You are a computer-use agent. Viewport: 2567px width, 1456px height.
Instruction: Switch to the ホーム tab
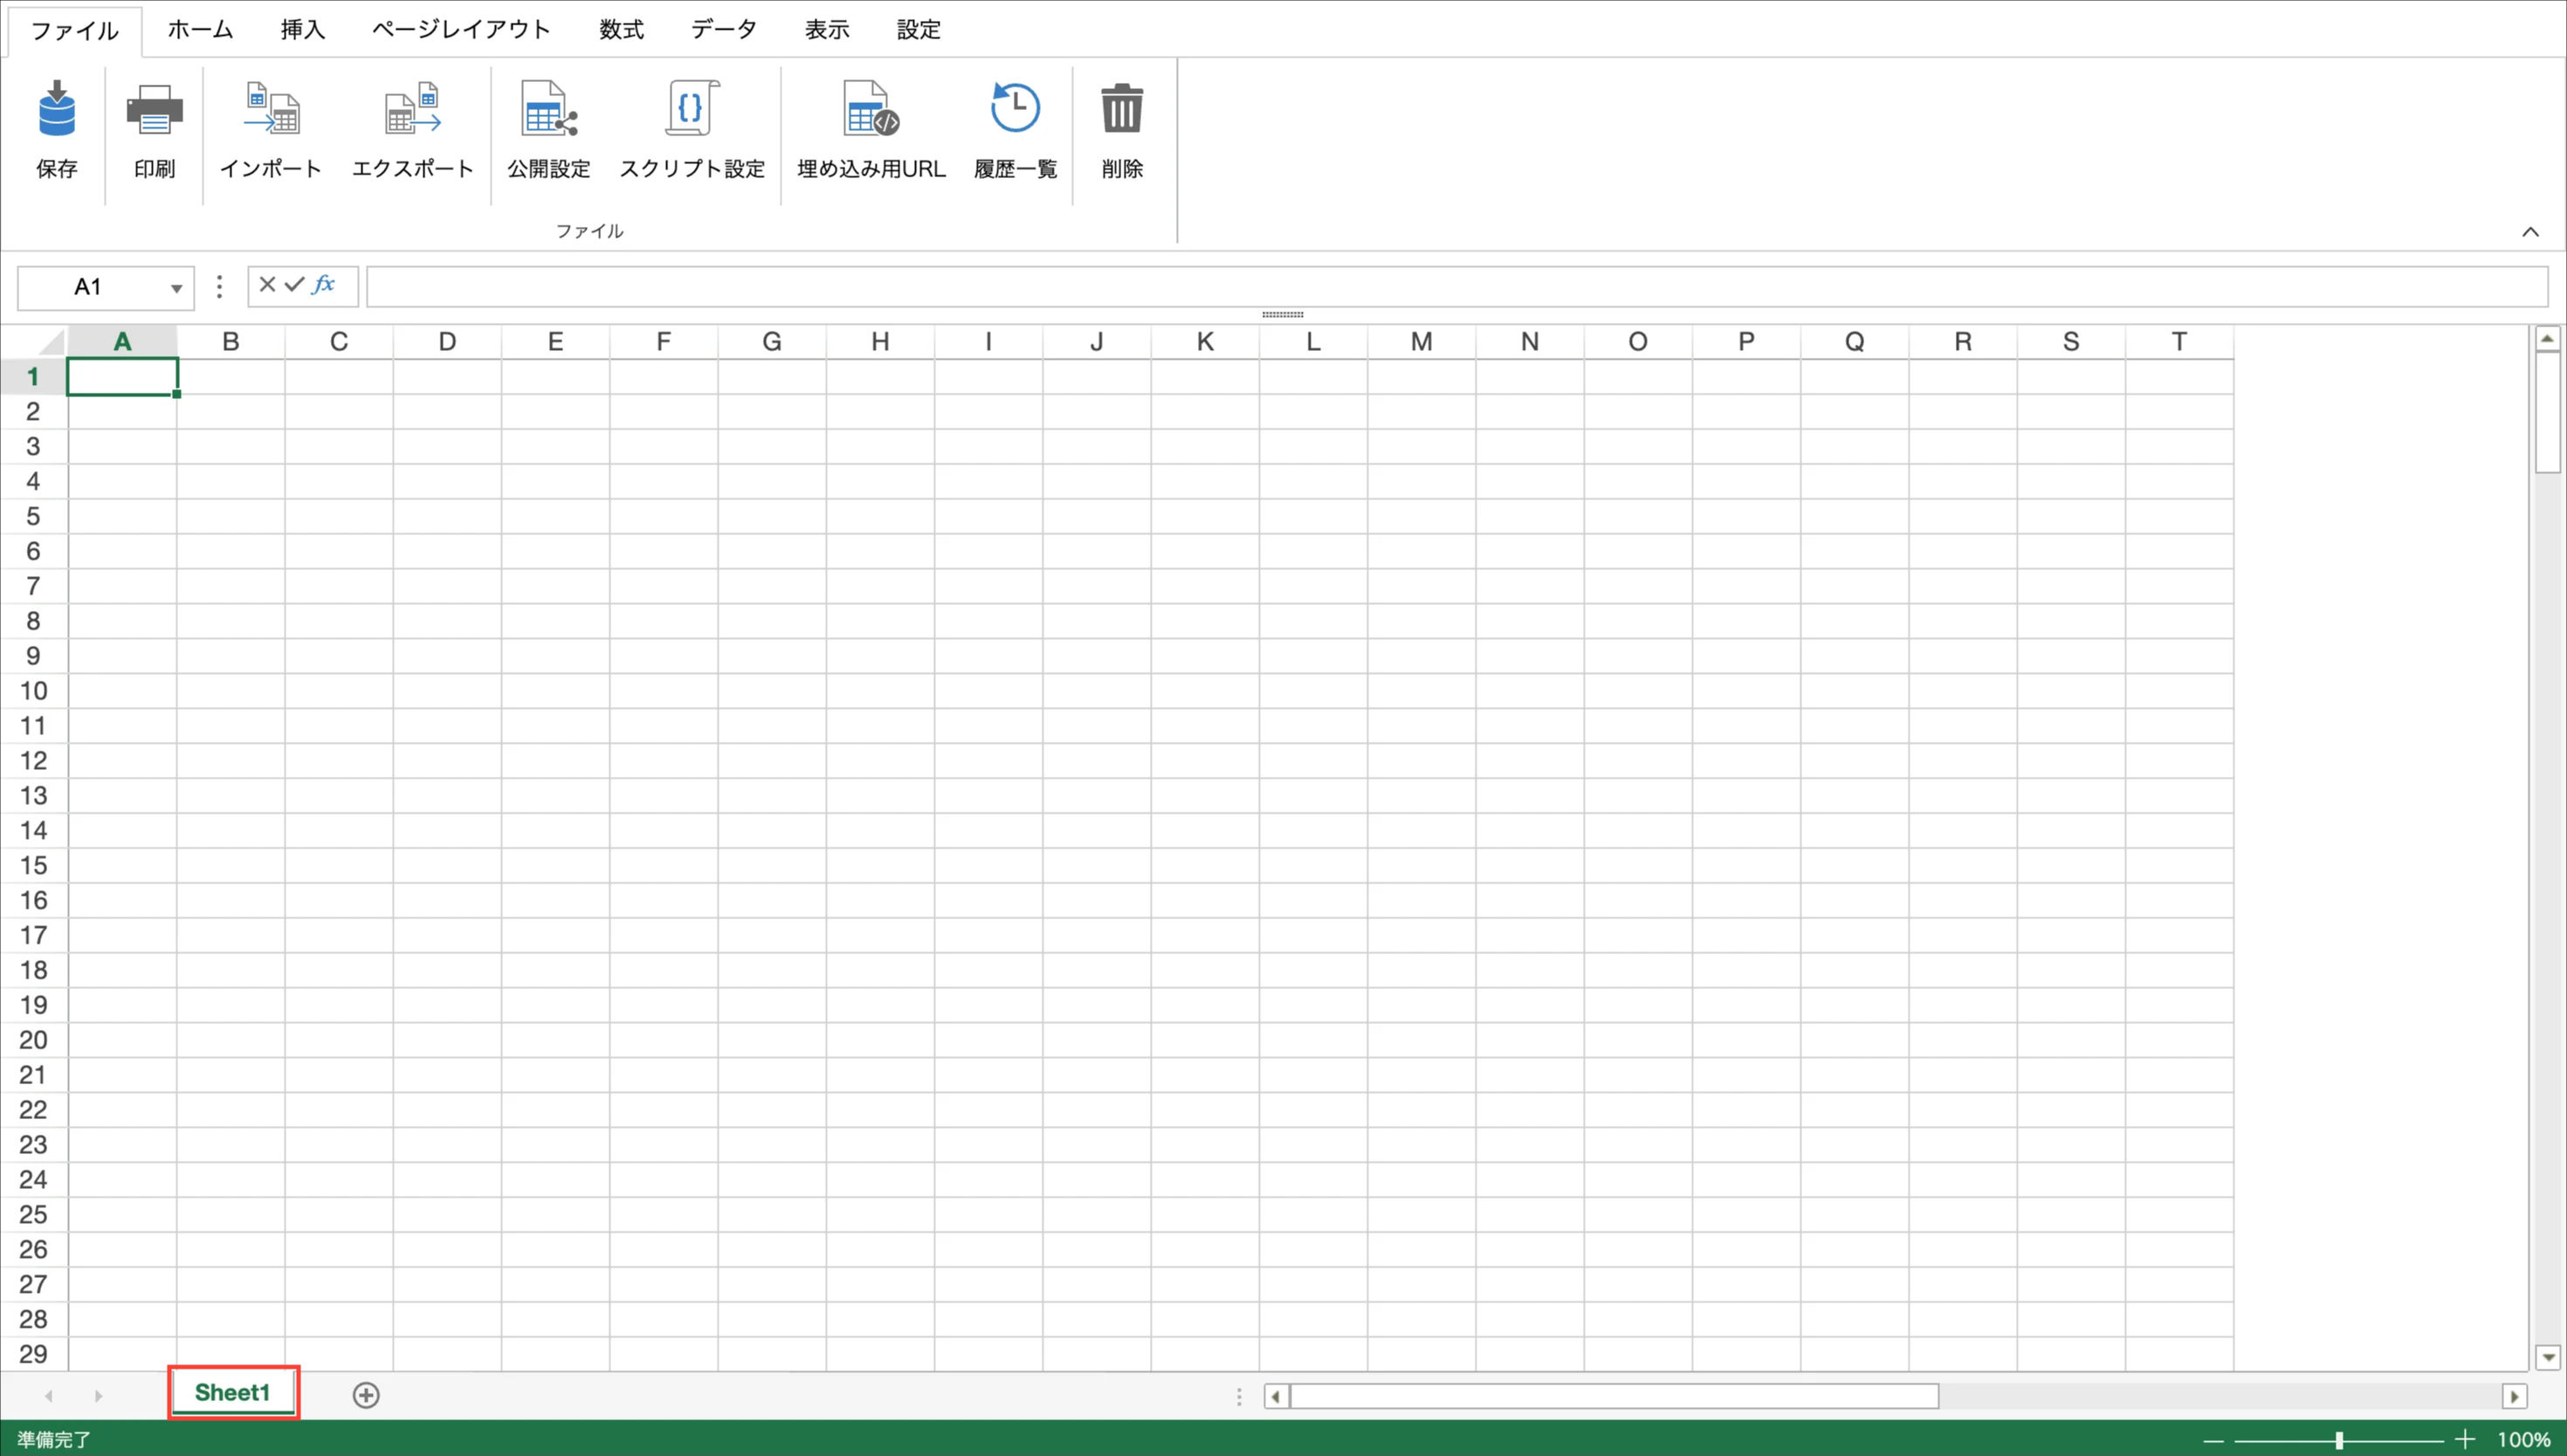coord(200,30)
